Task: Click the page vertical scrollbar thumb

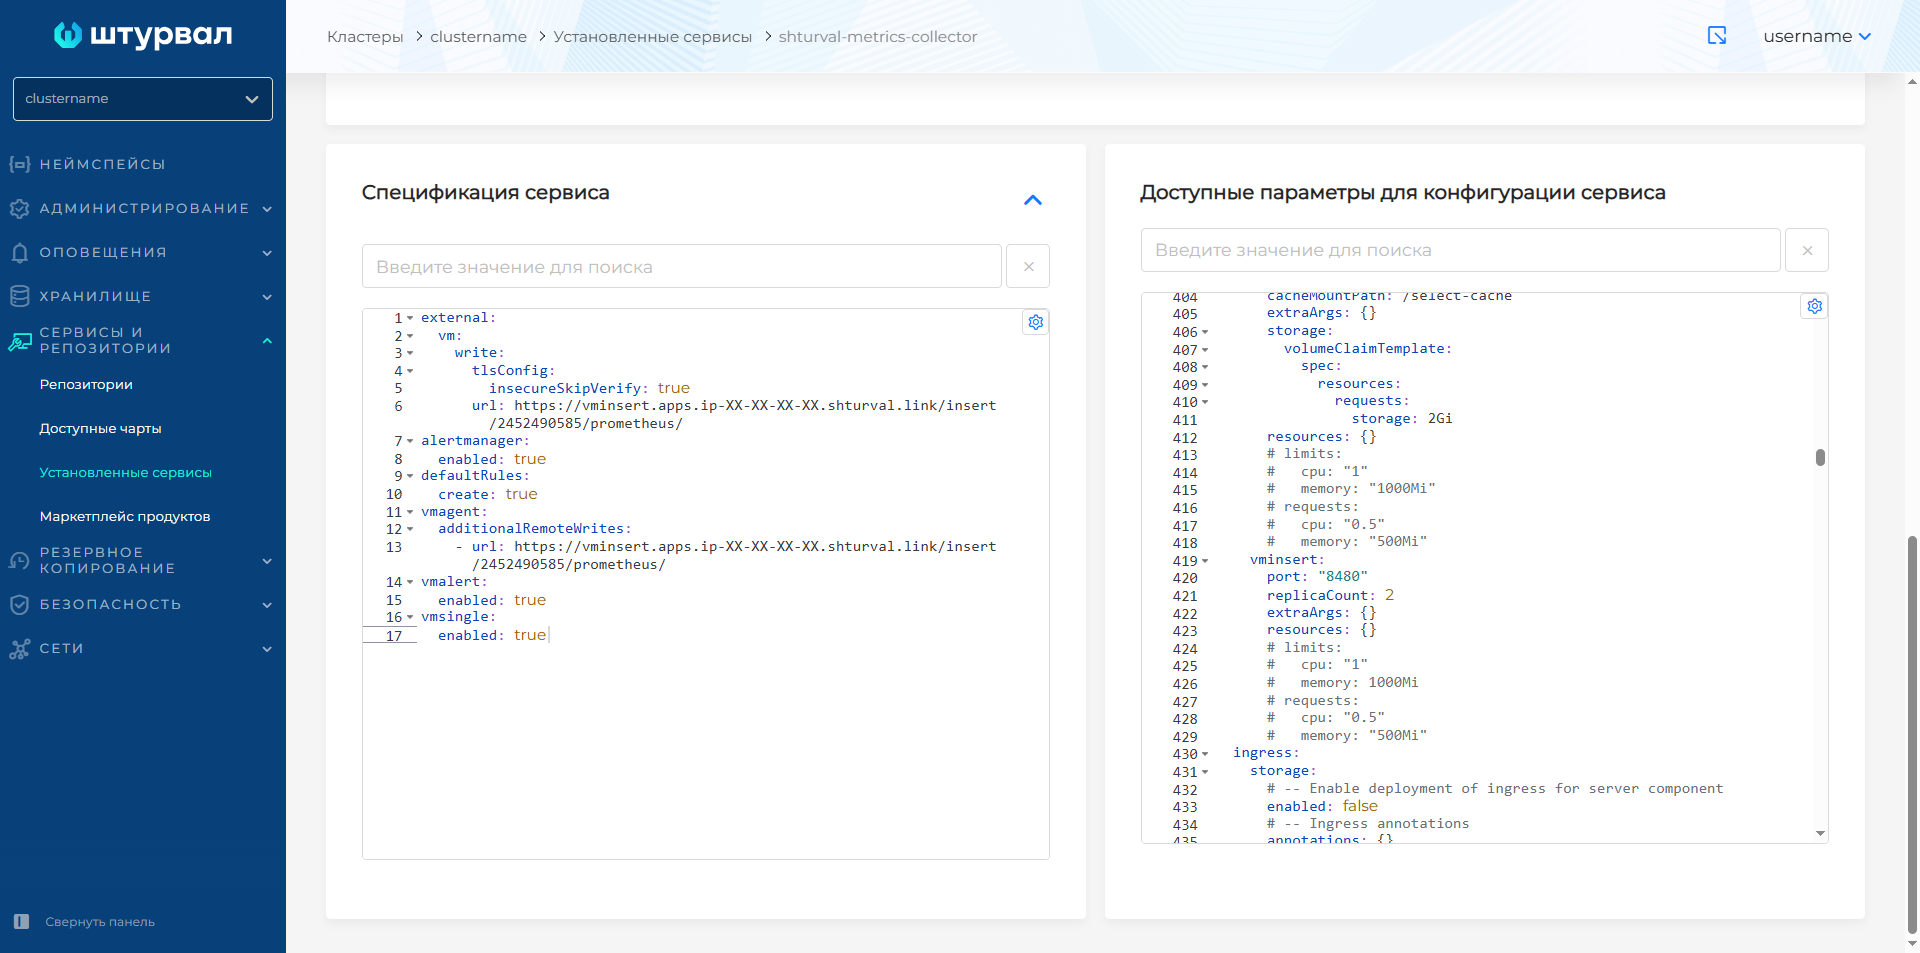Action: [x=1912, y=735]
